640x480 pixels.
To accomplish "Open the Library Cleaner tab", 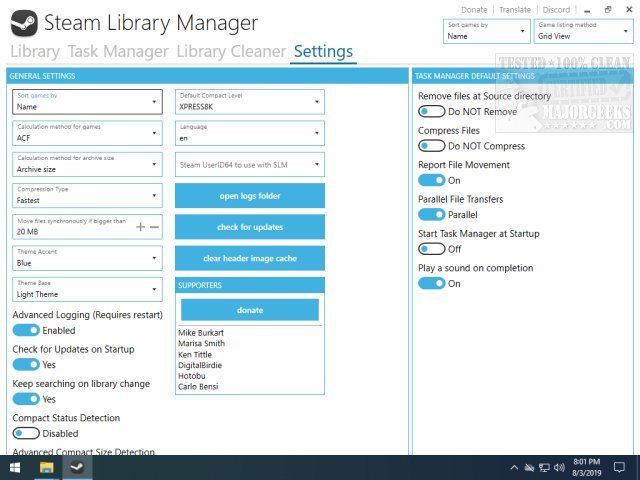I will tap(231, 51).
